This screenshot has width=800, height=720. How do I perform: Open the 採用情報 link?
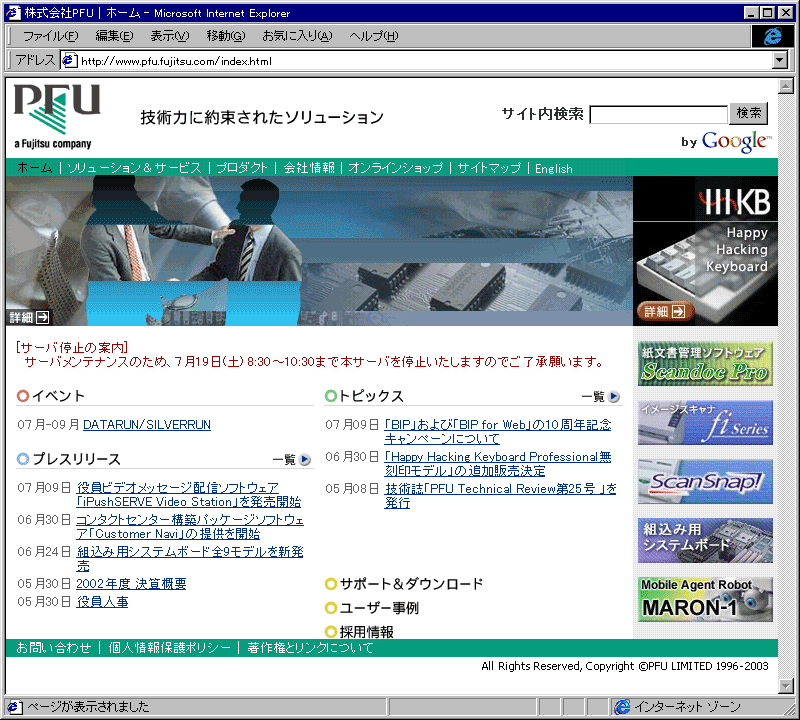pyautogui.click(x=366, y=632)
